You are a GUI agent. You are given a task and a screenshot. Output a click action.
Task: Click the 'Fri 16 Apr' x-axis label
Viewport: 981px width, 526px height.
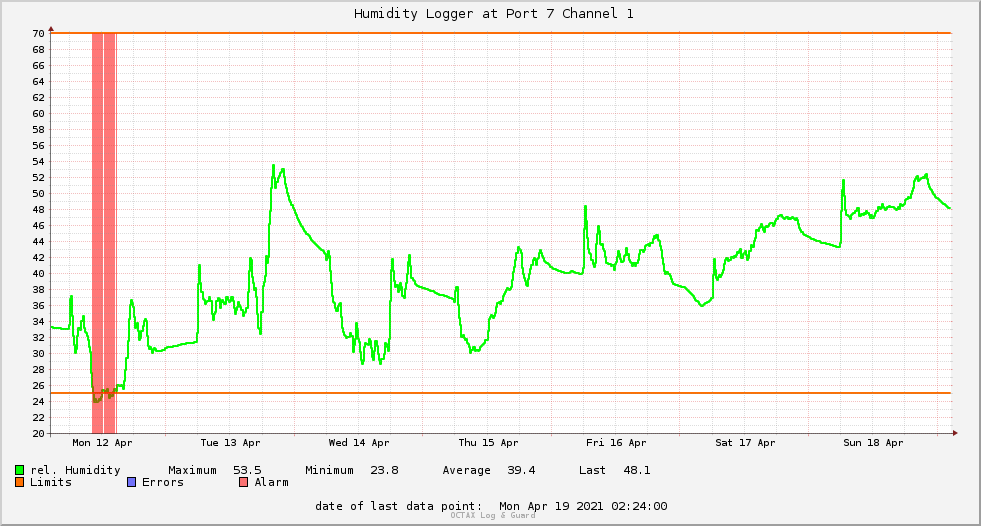point(616,442)
